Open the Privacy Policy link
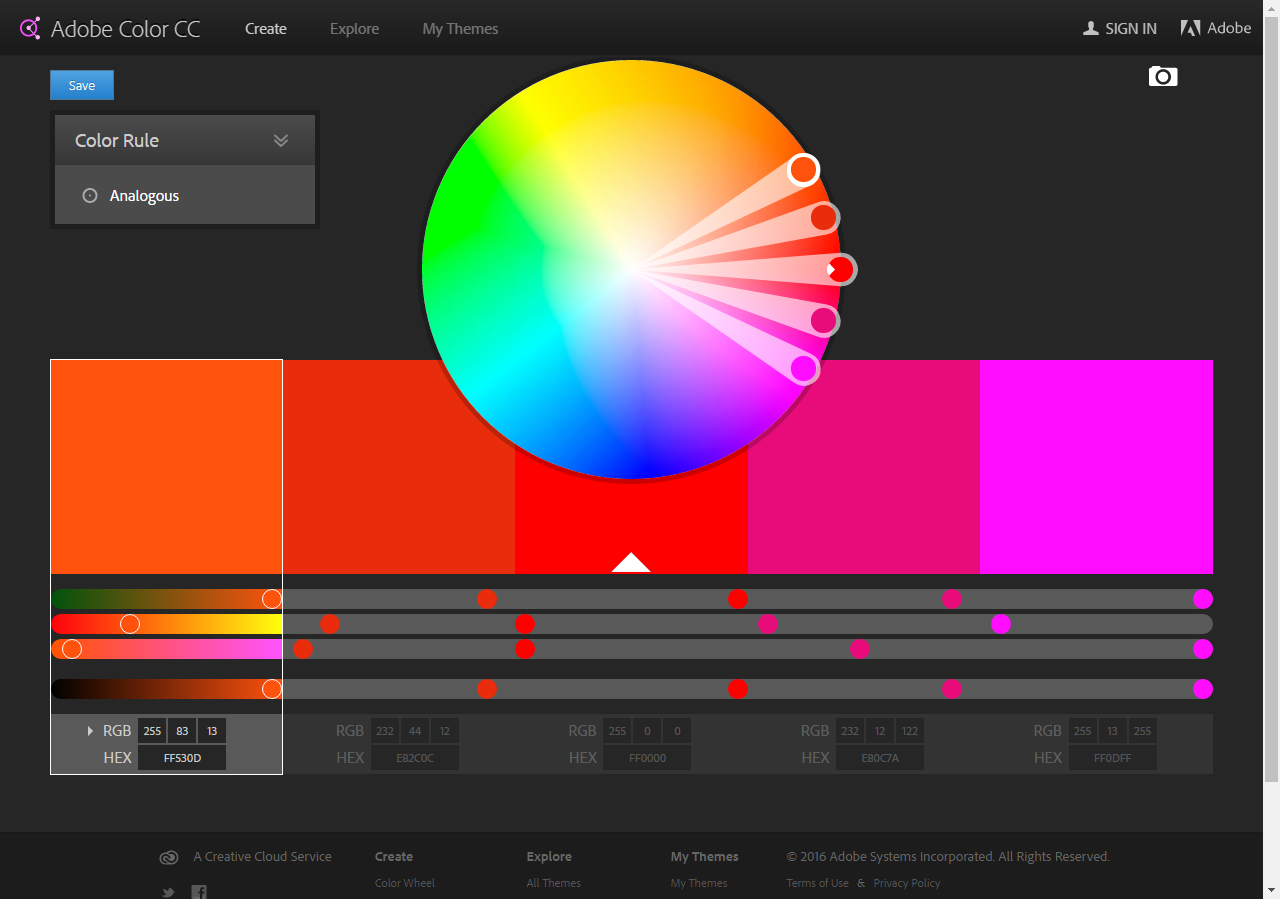 click(x=906, y=883)
